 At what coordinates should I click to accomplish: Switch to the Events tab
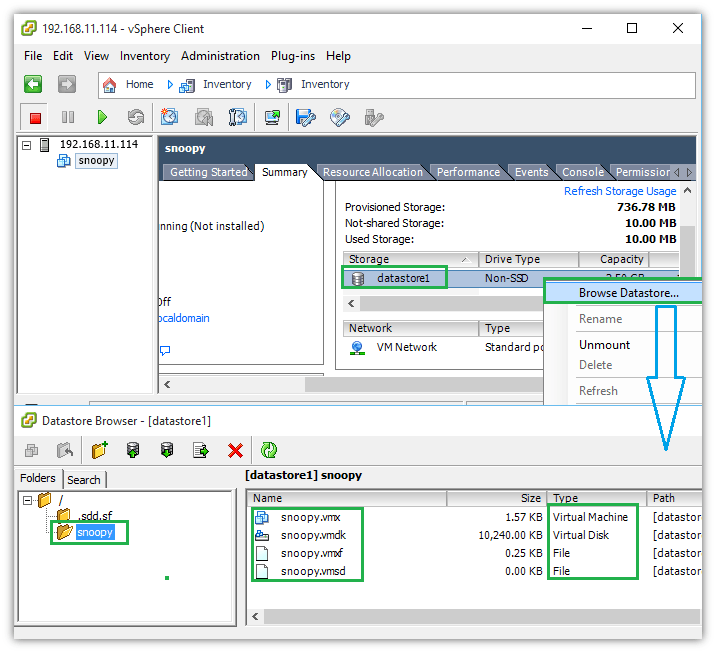[532, 172]
